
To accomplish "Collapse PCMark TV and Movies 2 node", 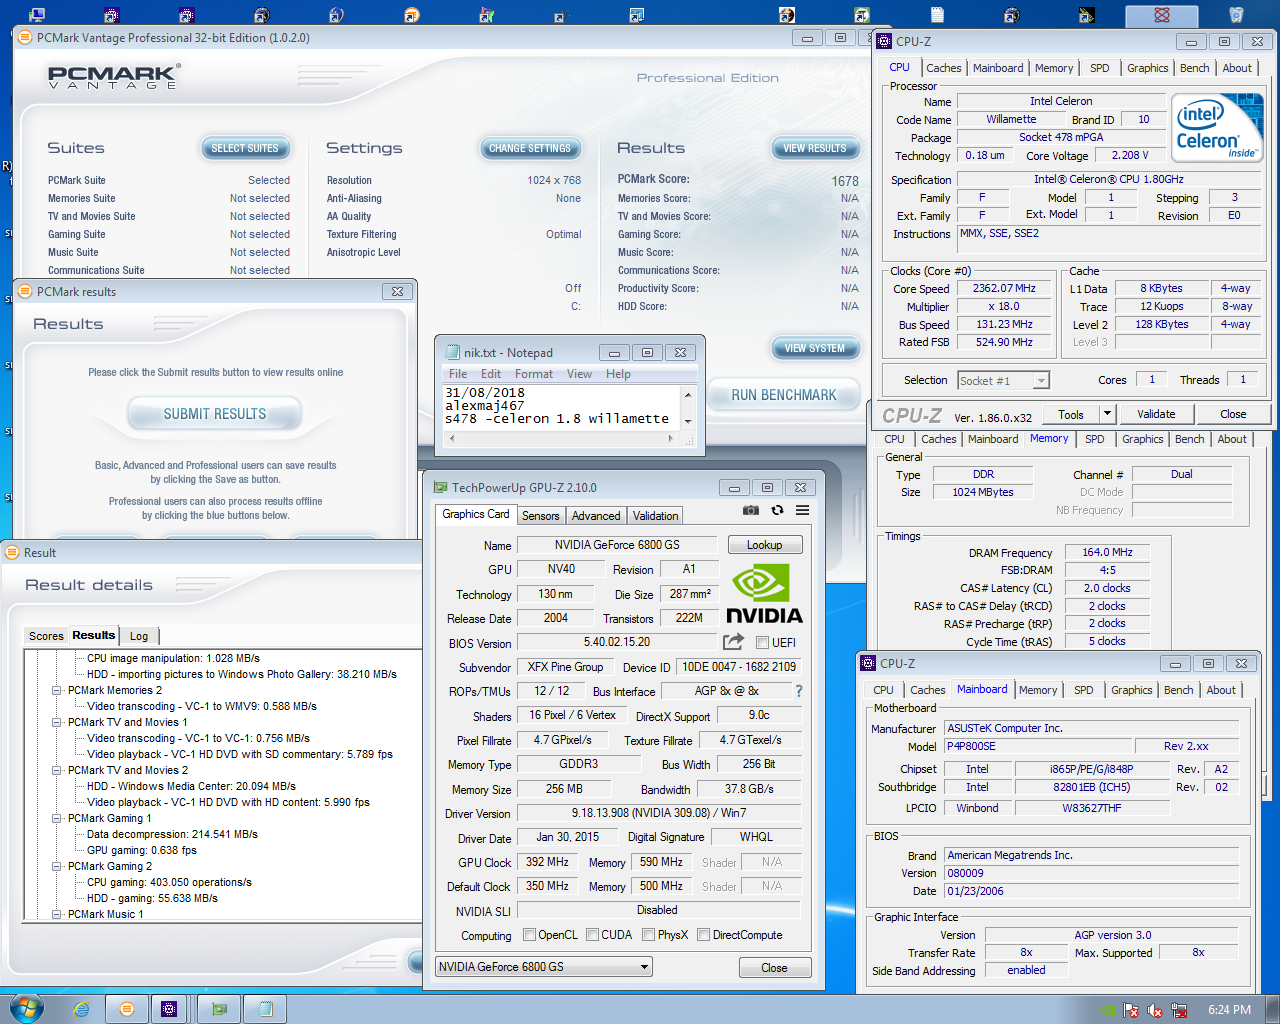I will coord(57,771).
